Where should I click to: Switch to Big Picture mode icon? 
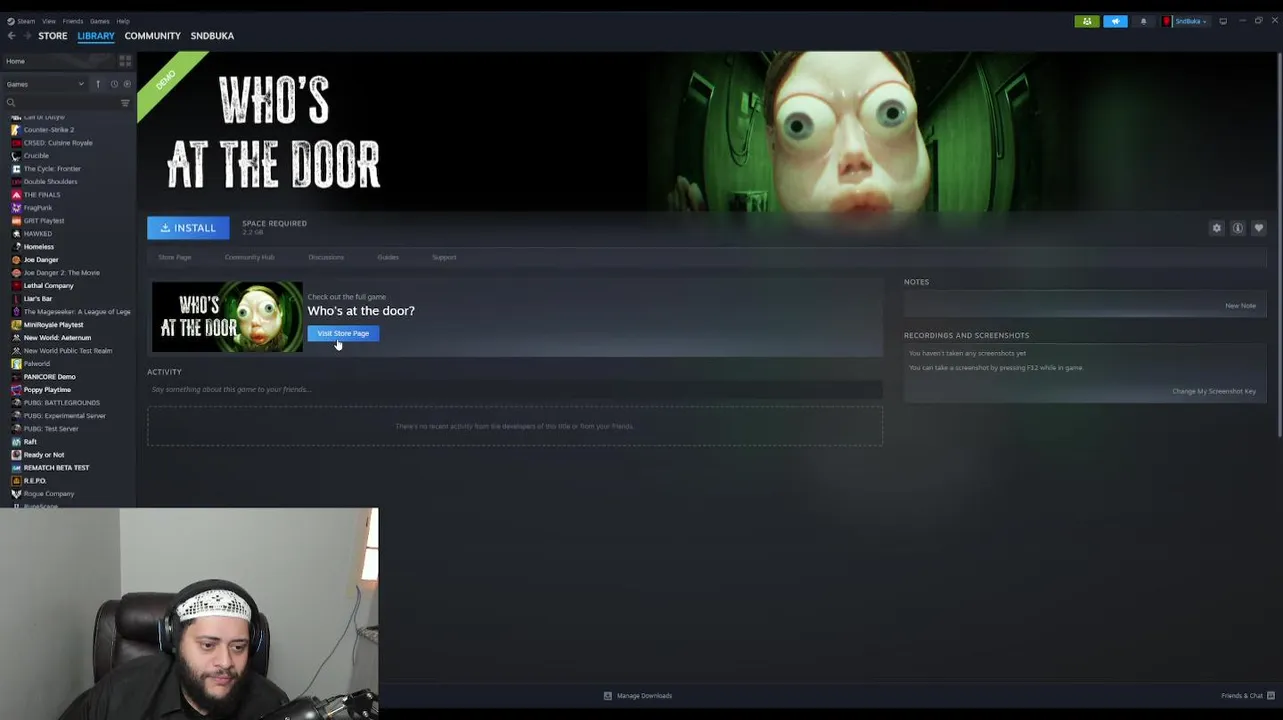[x=1223, y=21]
